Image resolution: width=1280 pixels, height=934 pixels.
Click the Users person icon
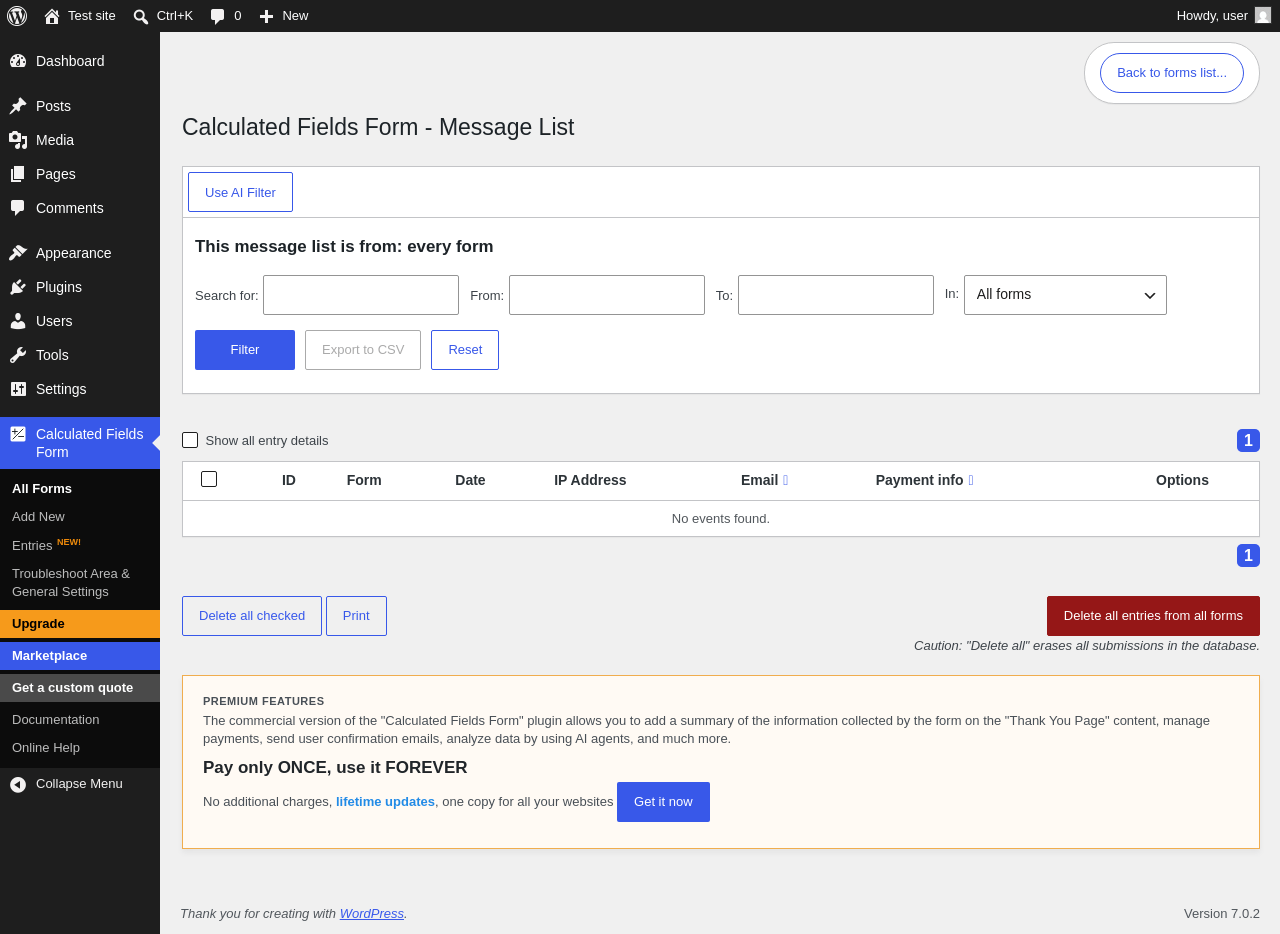pos(18,321)
